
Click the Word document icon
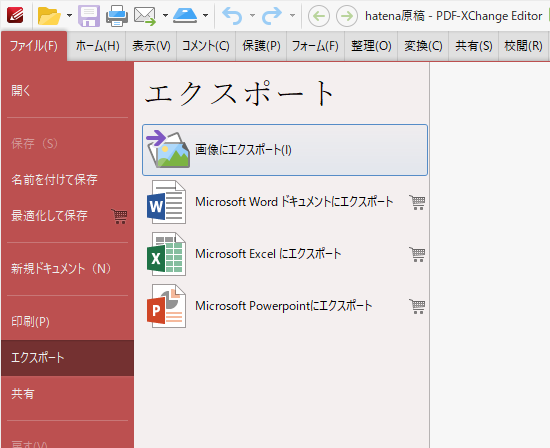(166, 202)
